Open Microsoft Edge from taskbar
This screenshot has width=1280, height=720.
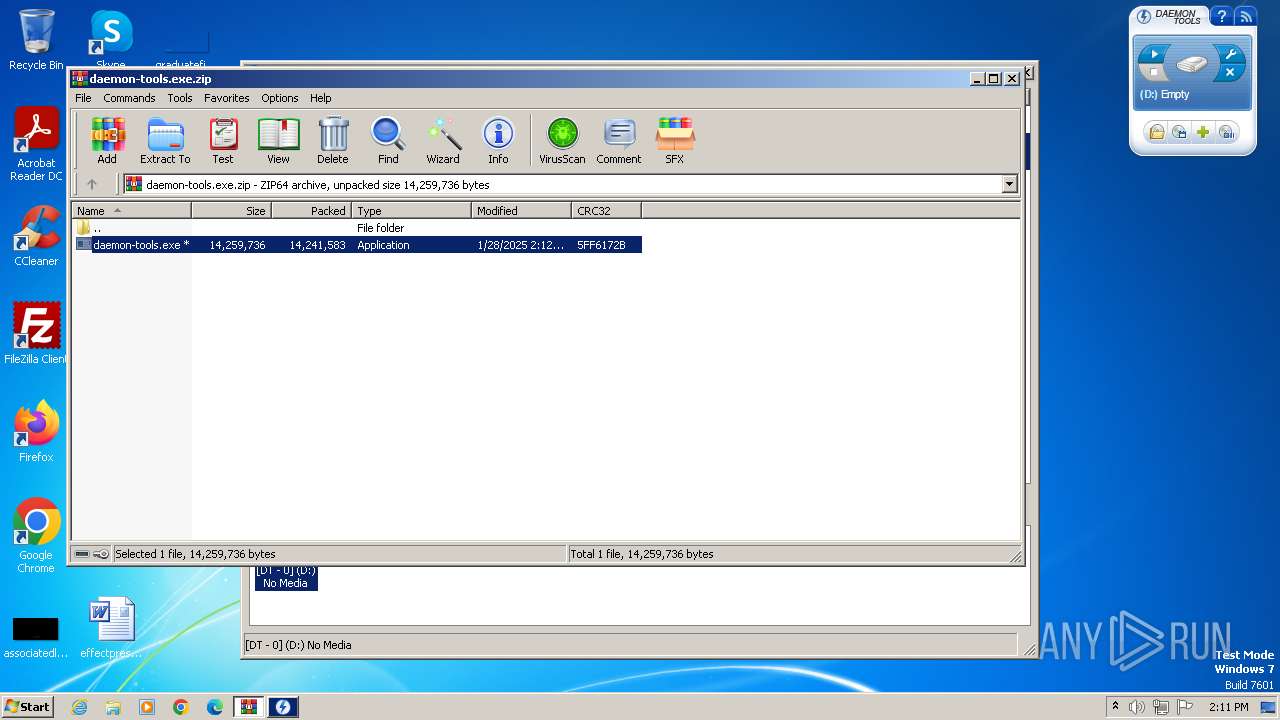click(x=214, y=707)
